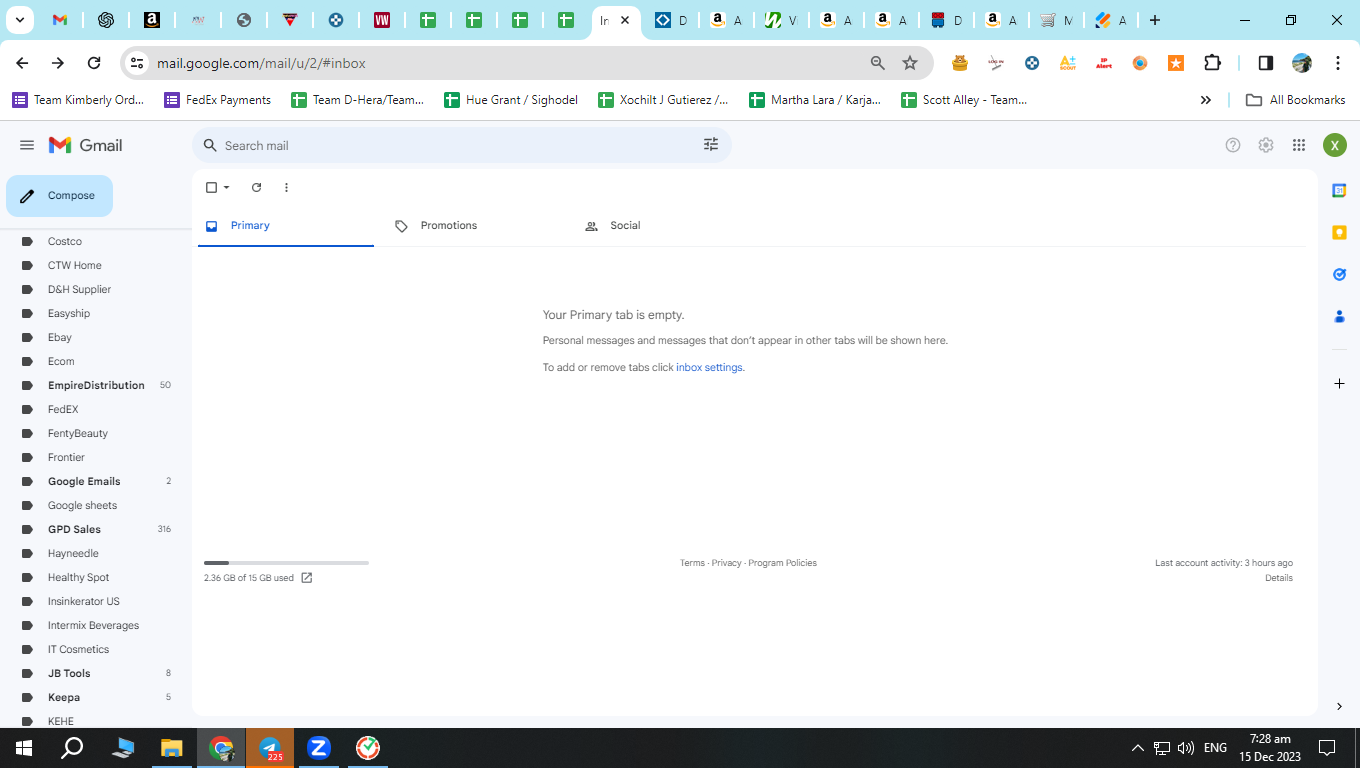
Task: Toggle the Chrome side panel button
Action: [x=1265, y=63]
